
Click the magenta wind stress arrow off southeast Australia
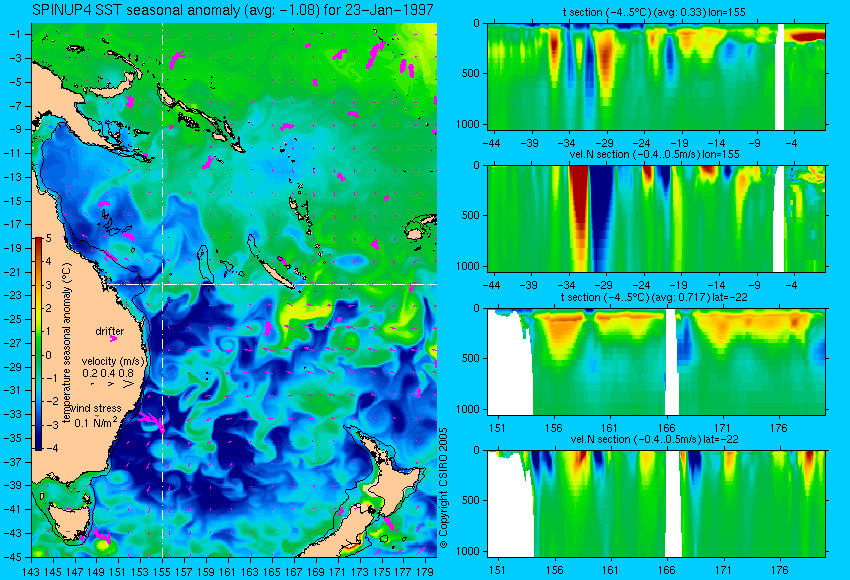[151, 422]
